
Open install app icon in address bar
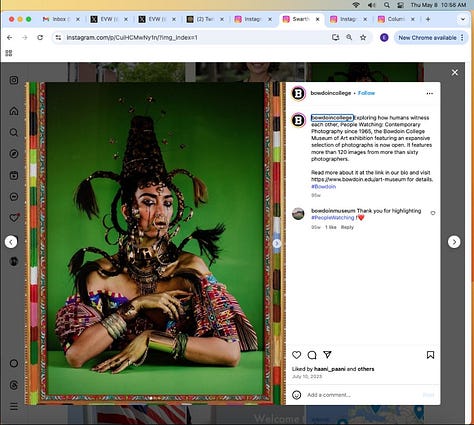tap(335, 38)
